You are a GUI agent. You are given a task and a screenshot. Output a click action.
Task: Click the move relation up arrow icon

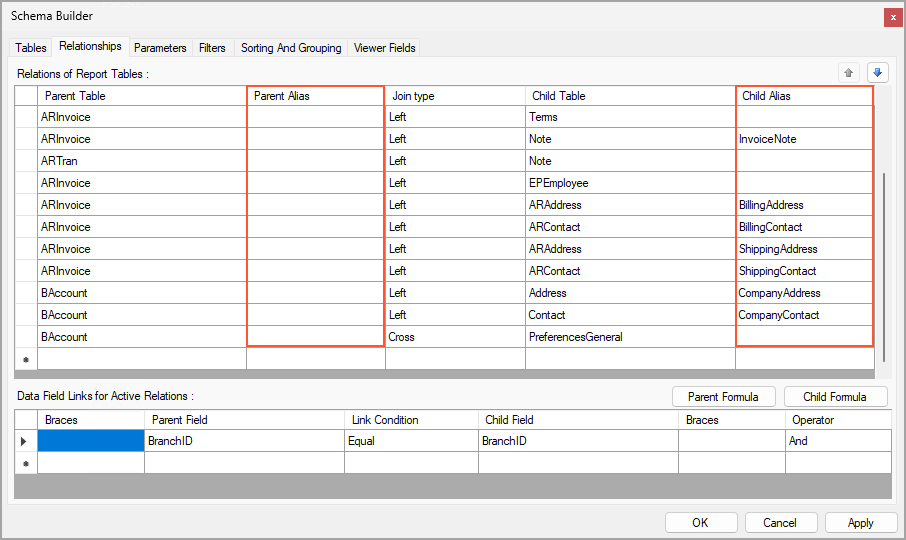849,73
